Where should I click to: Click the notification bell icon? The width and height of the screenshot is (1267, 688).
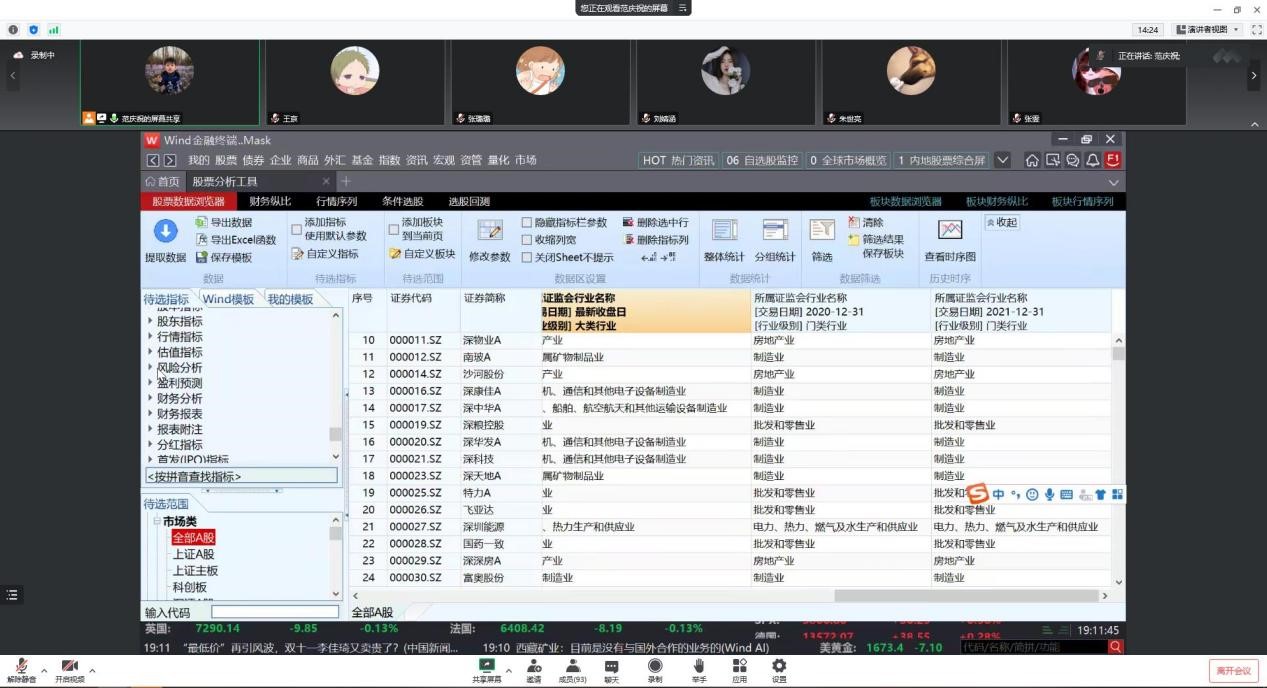coord(1092,160)
